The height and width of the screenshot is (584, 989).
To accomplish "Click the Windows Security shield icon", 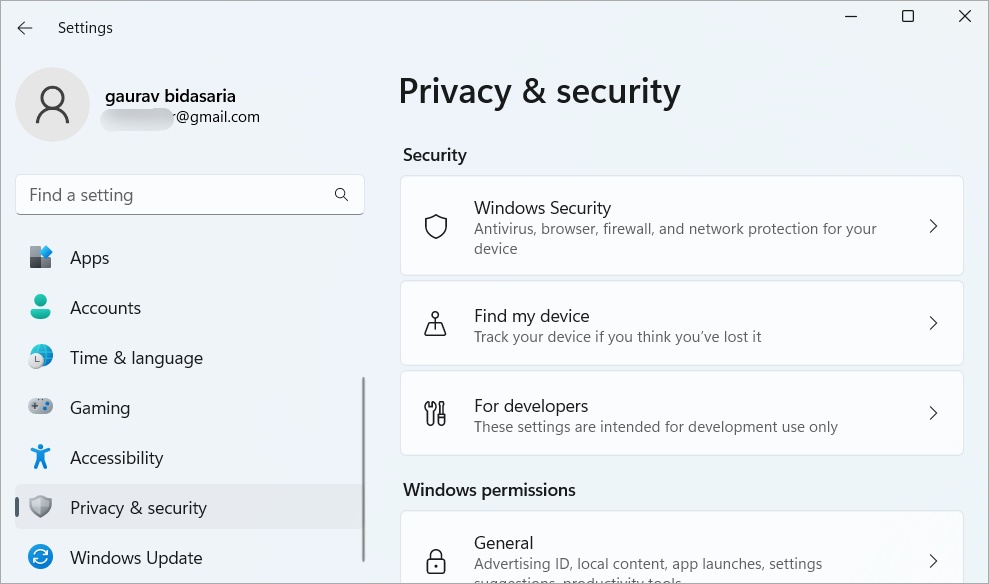I will pyautogui.click(x=436, y=227).
